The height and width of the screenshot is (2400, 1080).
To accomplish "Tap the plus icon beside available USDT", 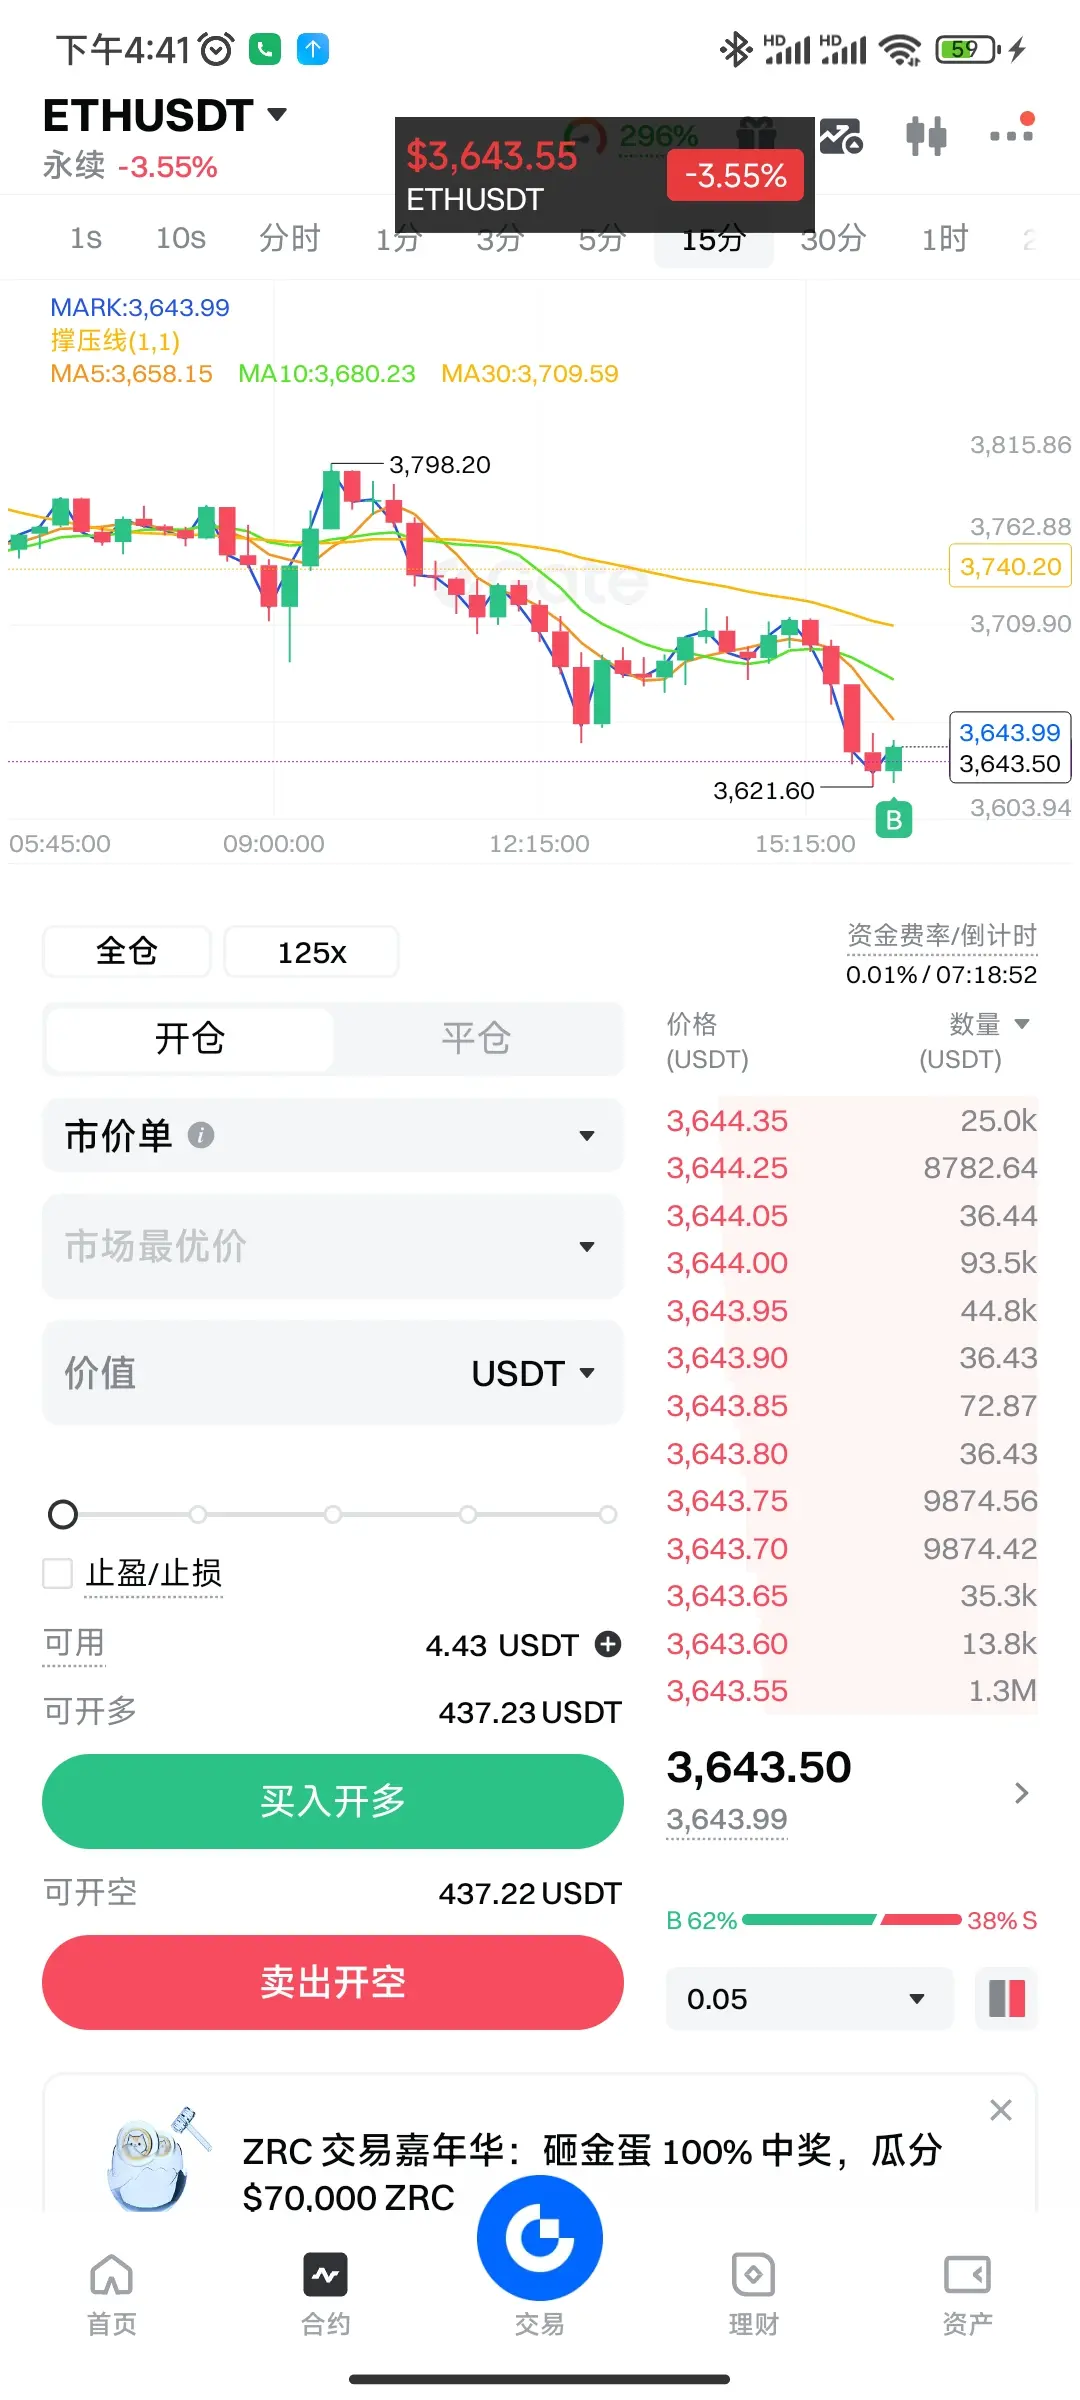I will click(x=608, y=1644).
